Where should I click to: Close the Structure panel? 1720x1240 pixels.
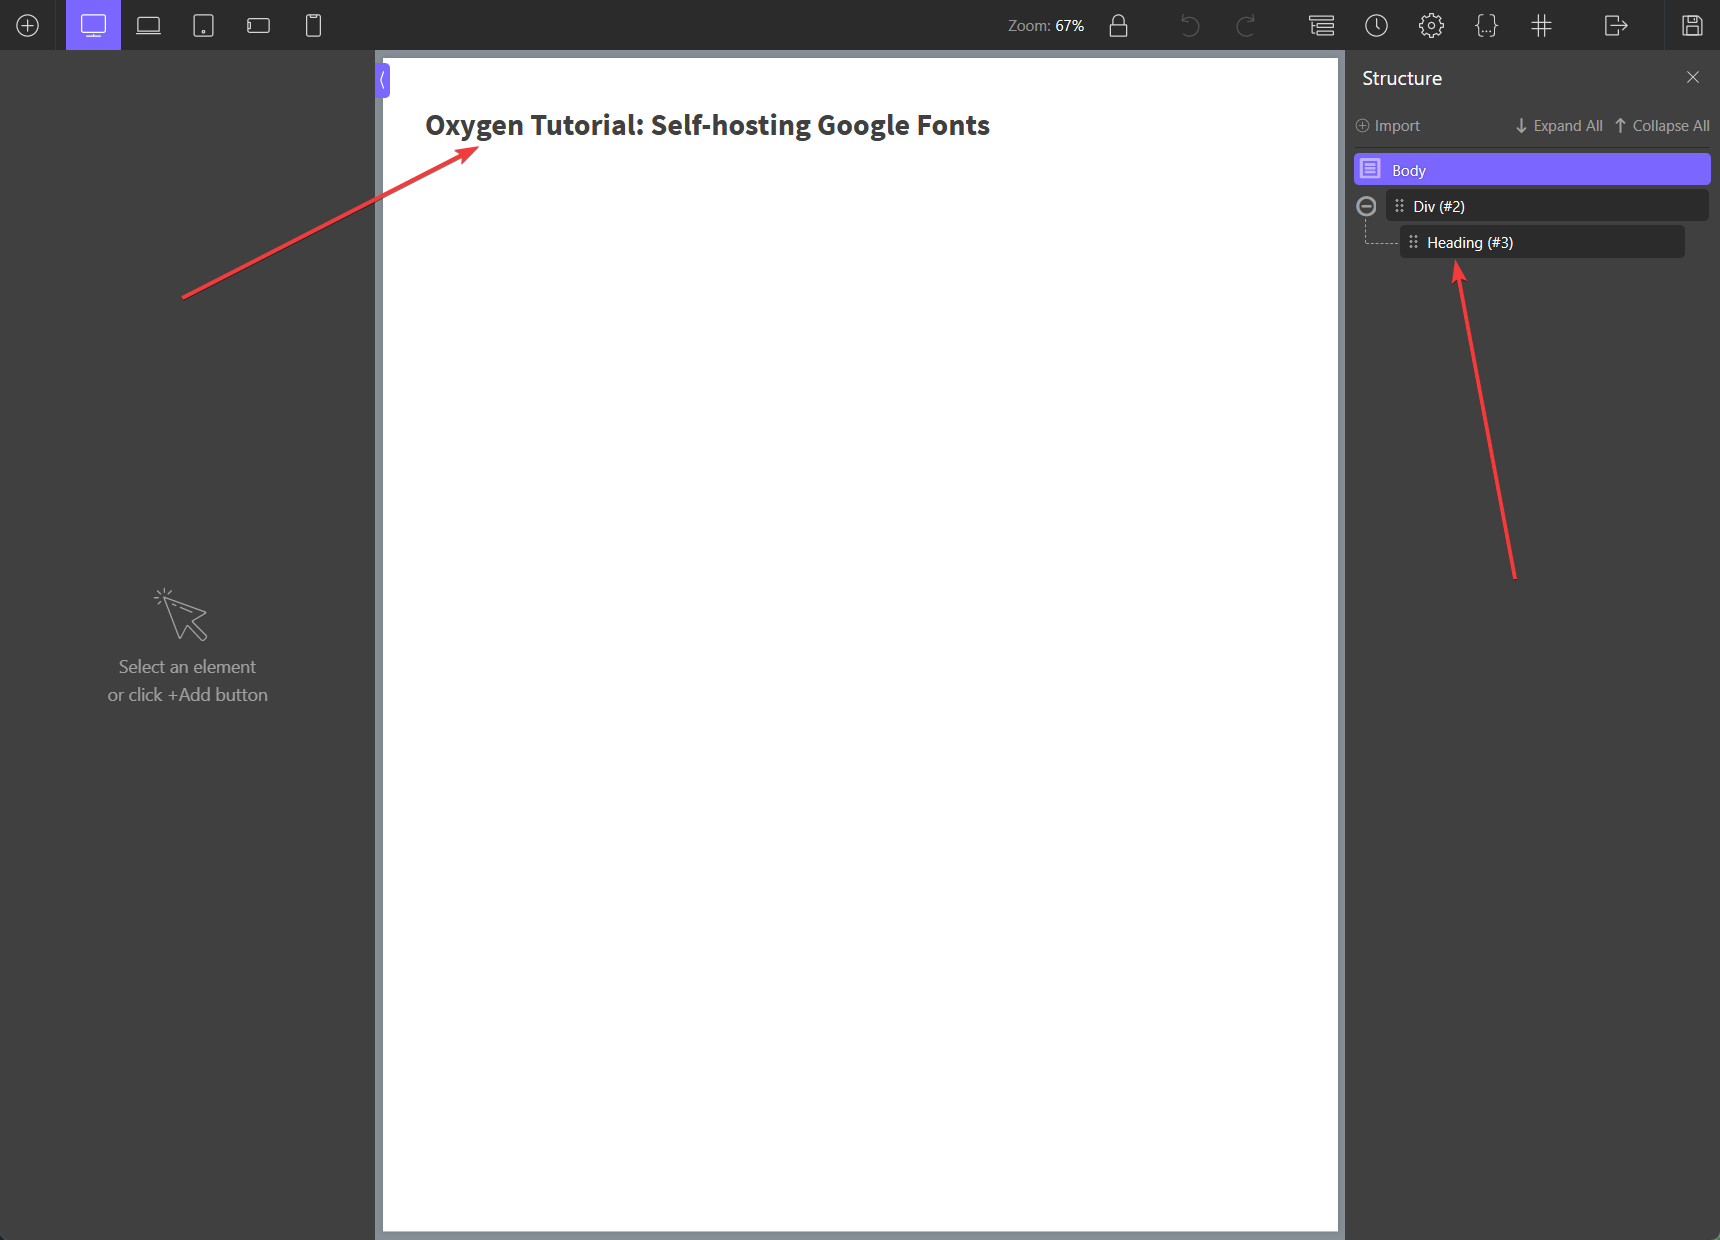point(1692,77)
